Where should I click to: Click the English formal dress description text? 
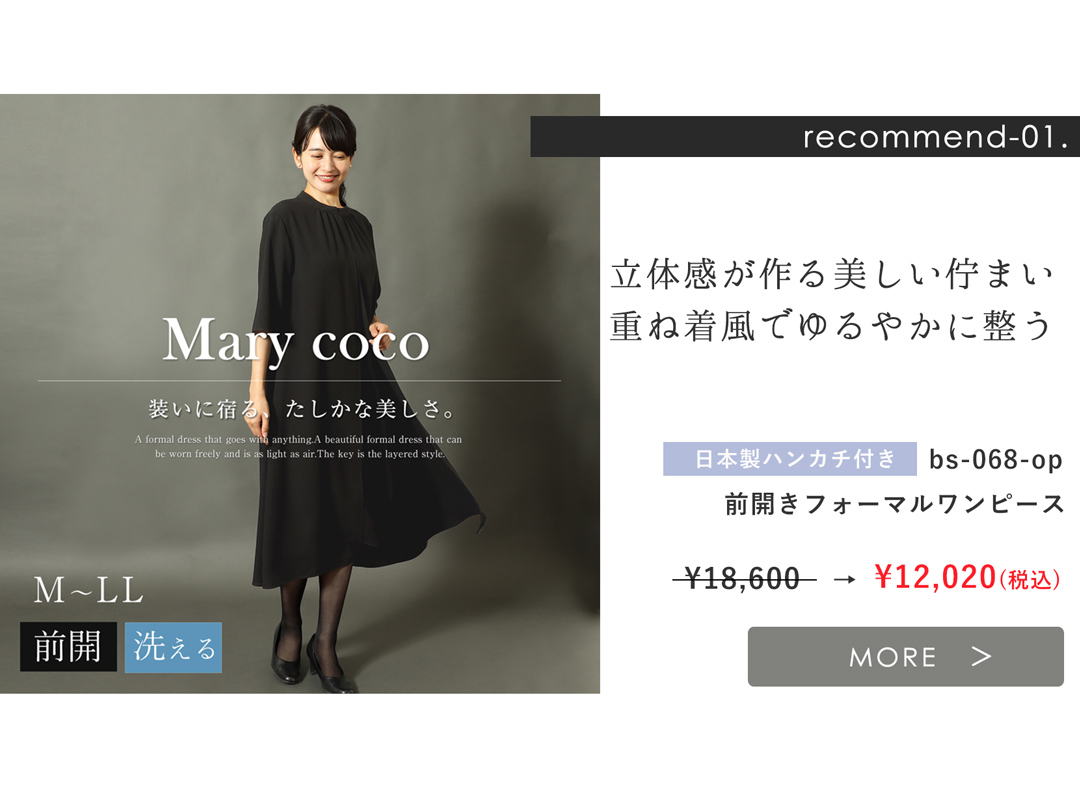[299, 446]
